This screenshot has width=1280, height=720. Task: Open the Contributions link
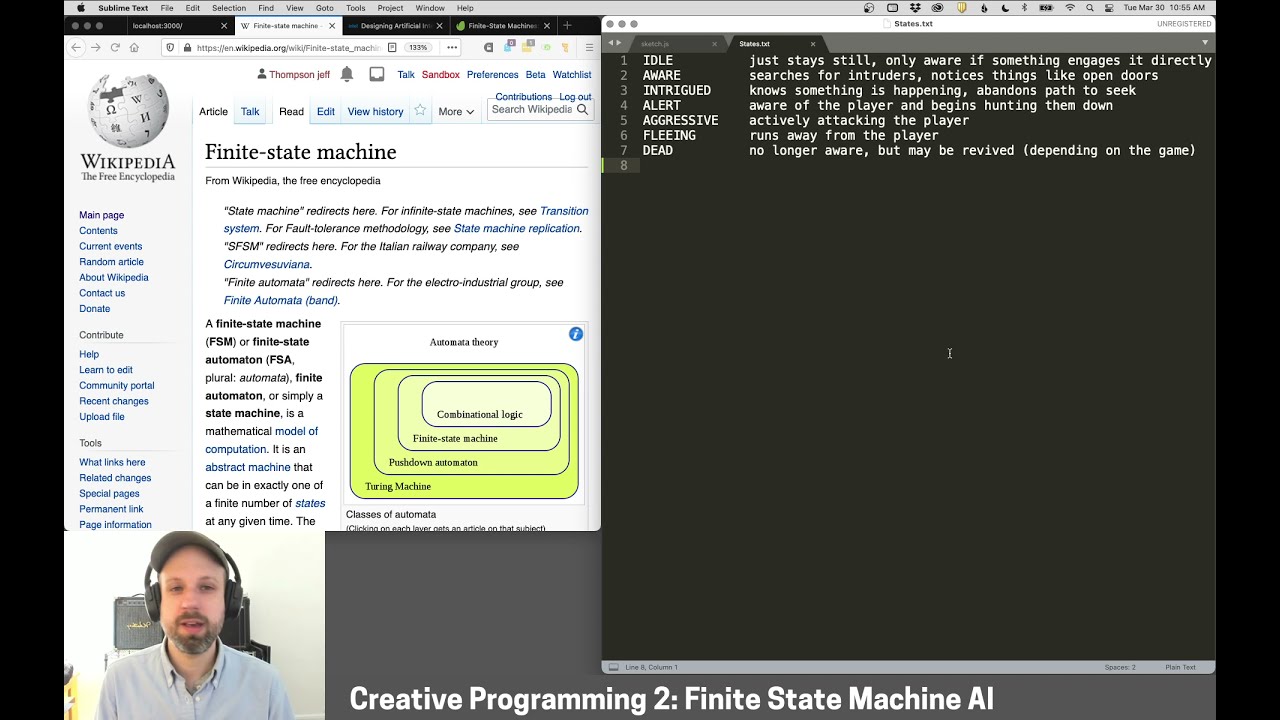[x=523, y=97]
